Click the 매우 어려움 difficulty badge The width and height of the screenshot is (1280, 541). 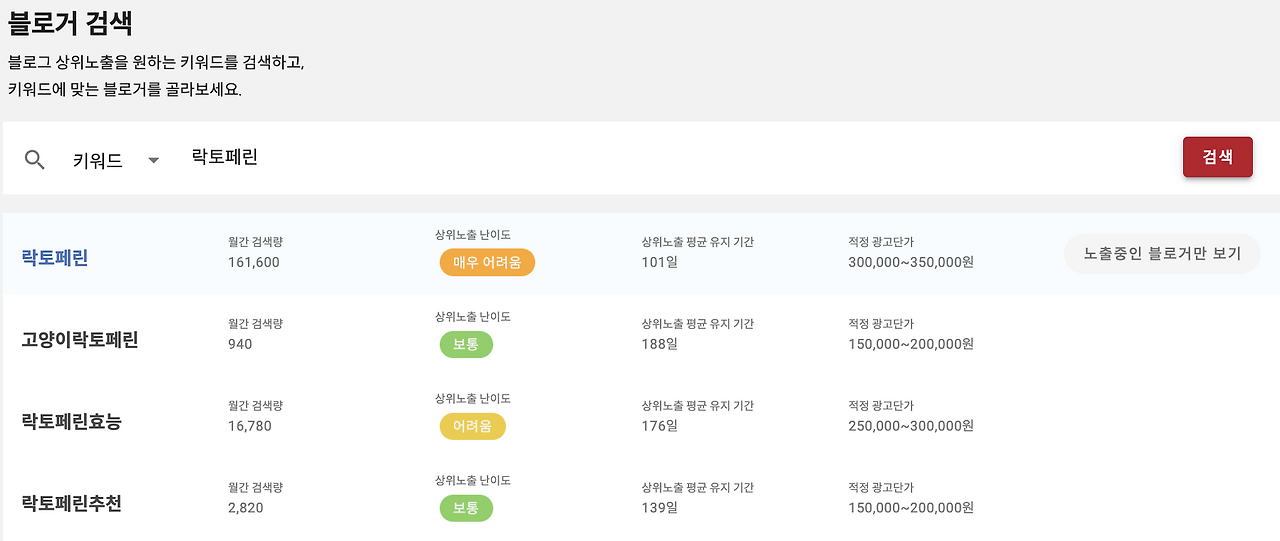487,263
